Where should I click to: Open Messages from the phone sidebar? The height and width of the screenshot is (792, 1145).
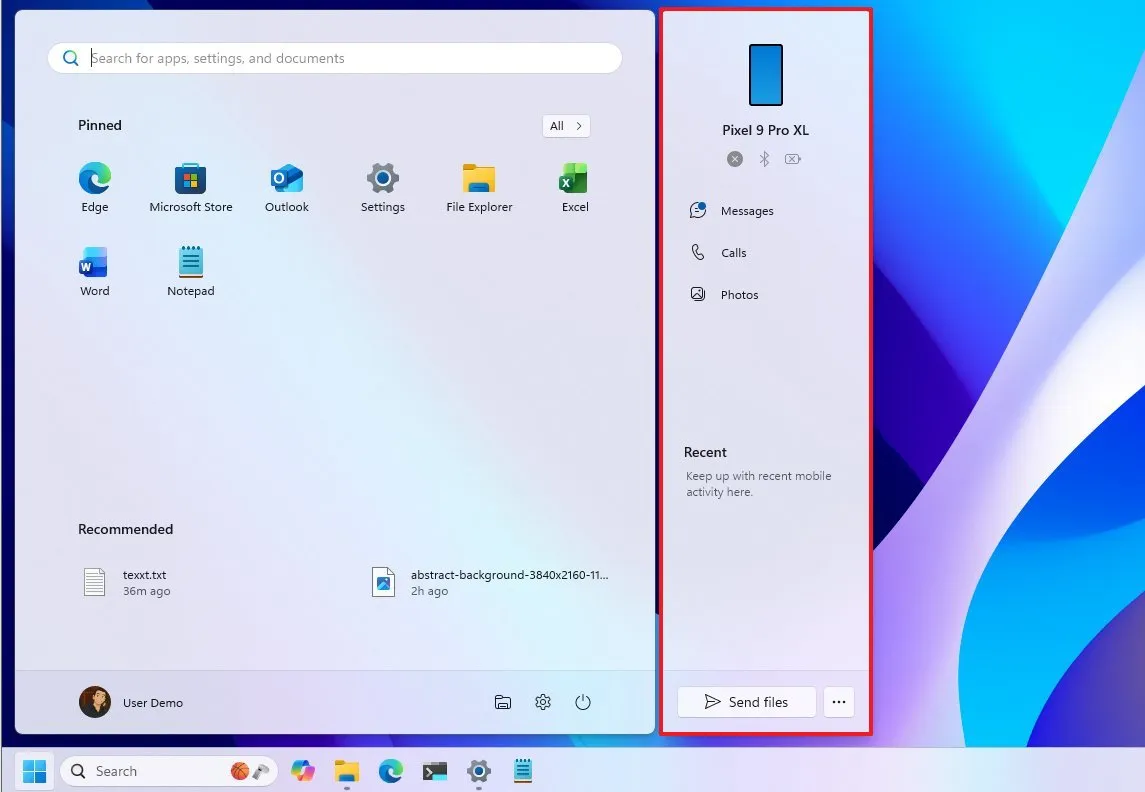[x=746, y=210]
